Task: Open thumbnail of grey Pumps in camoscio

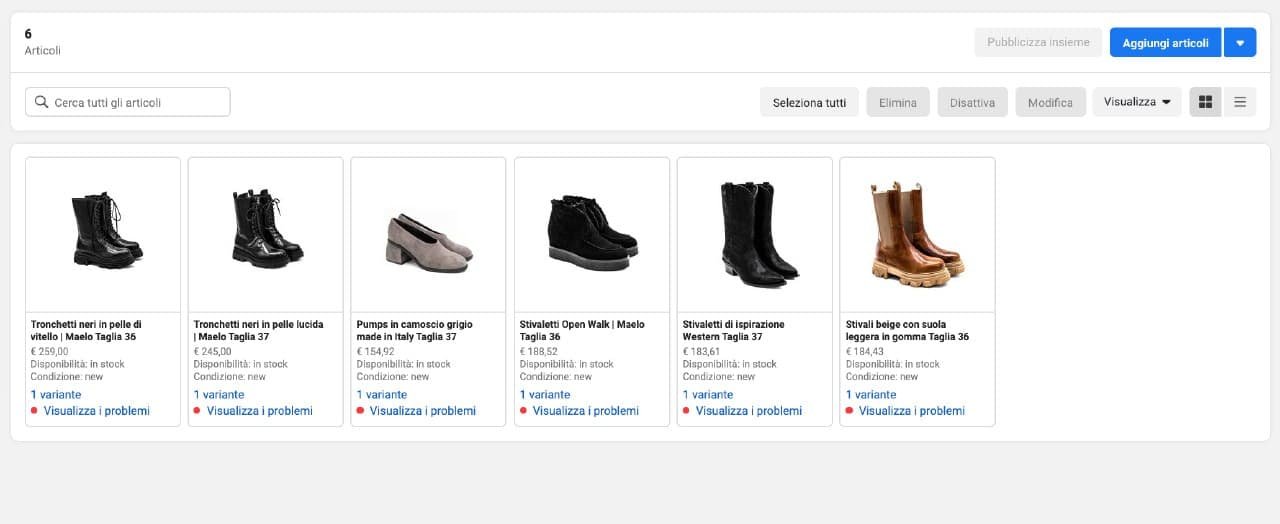Action: click(x=429, y=235)
